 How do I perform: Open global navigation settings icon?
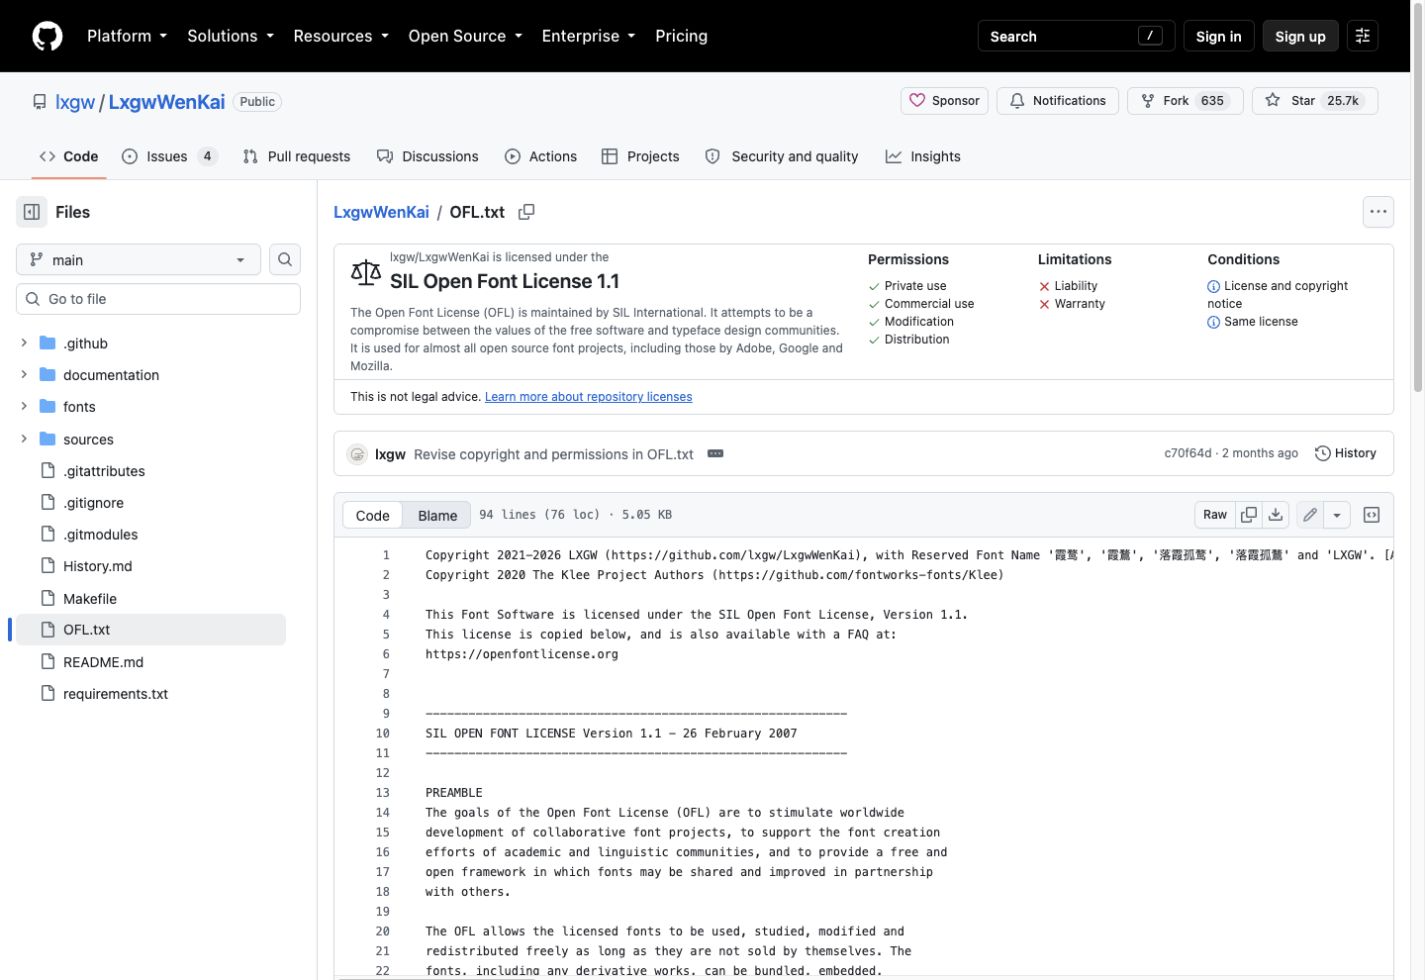click(1362, 36)
